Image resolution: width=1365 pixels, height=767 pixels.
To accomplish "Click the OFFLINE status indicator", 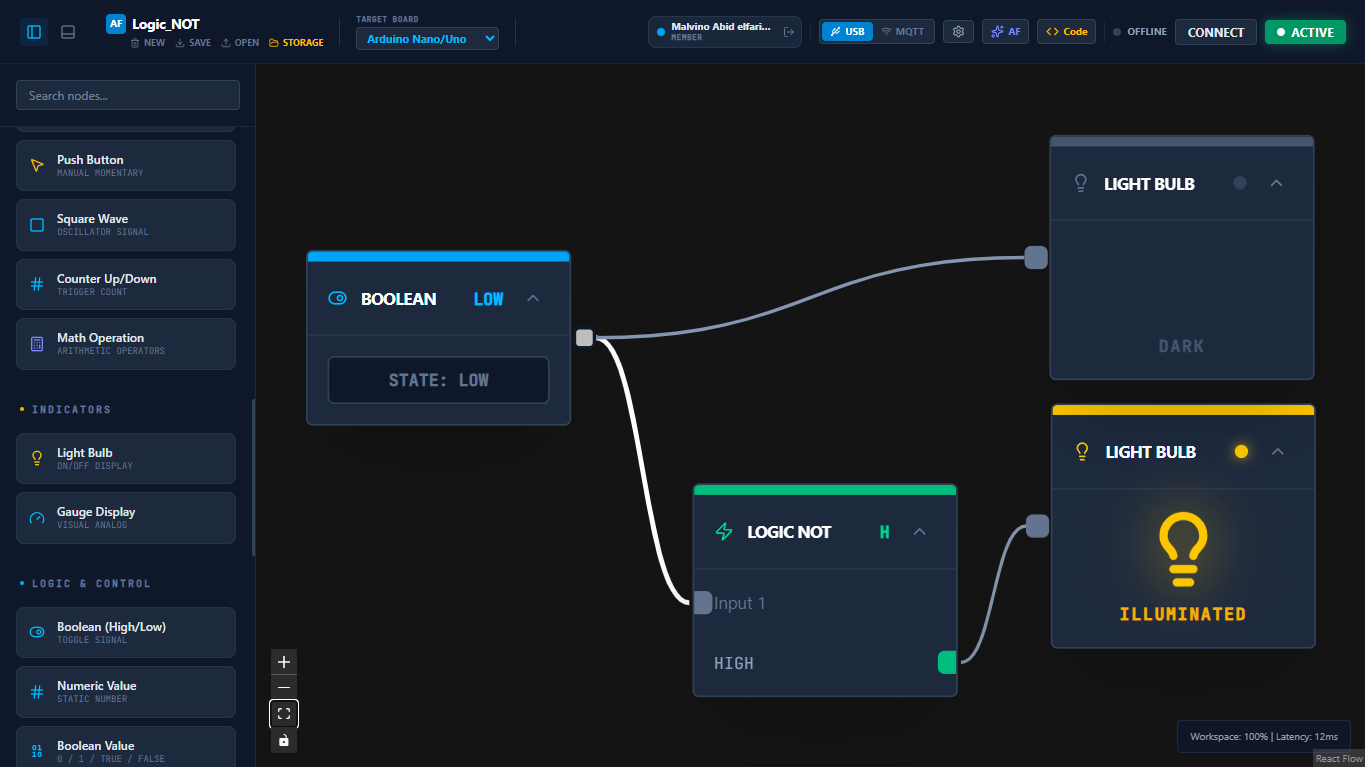I will click(x=1140, y=32).
